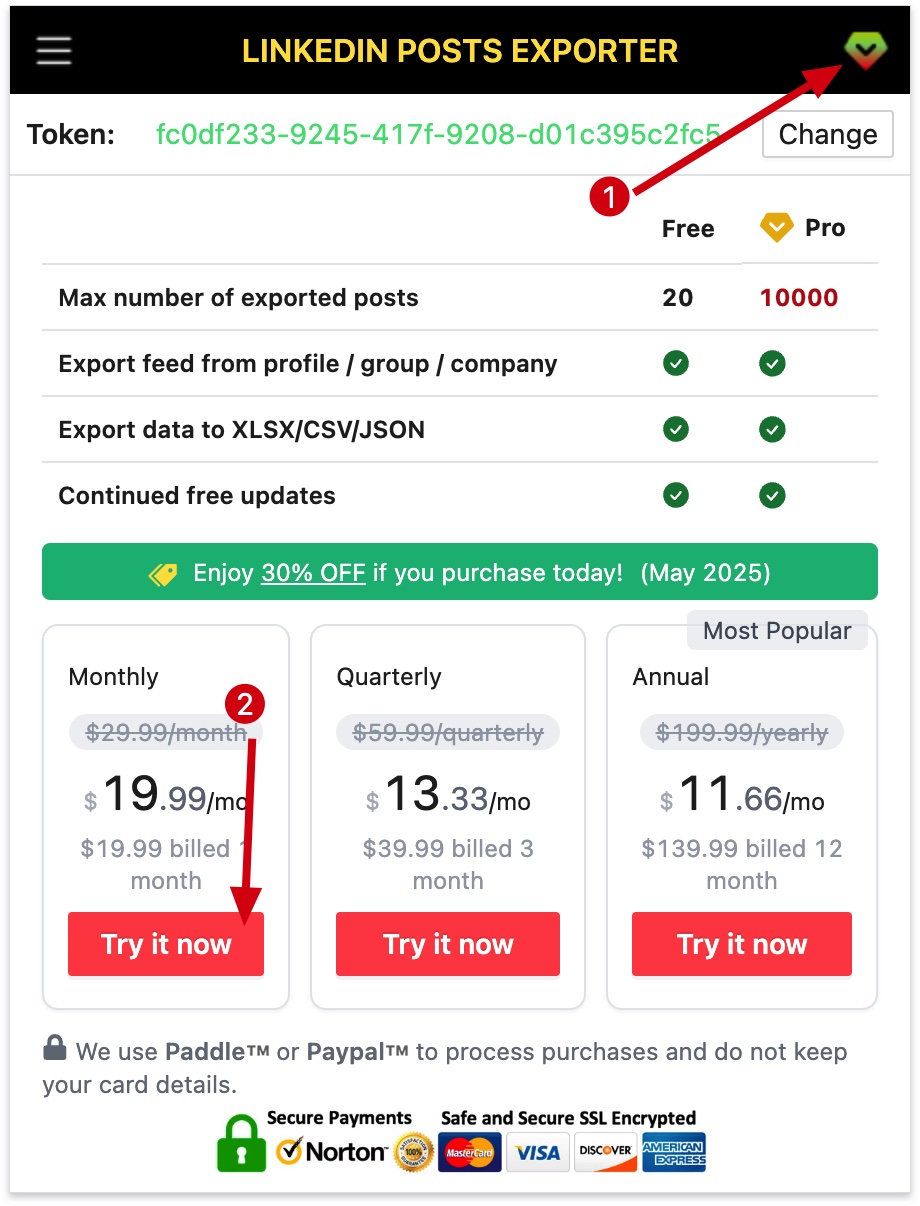920x1206 pixels.
Task: Toggle the Free checkmark for exporting feeds
Action: point(675,363)
